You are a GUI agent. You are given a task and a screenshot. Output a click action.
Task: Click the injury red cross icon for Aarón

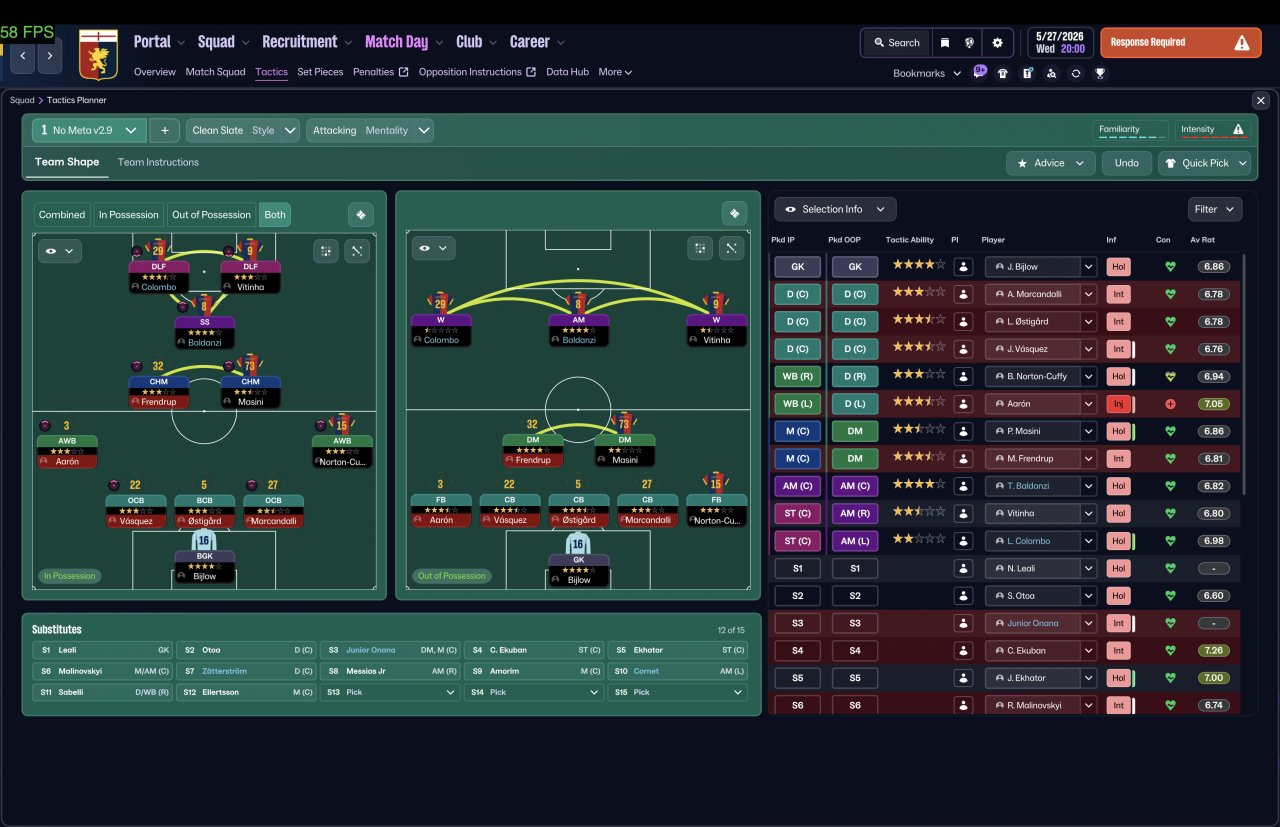1171,404
